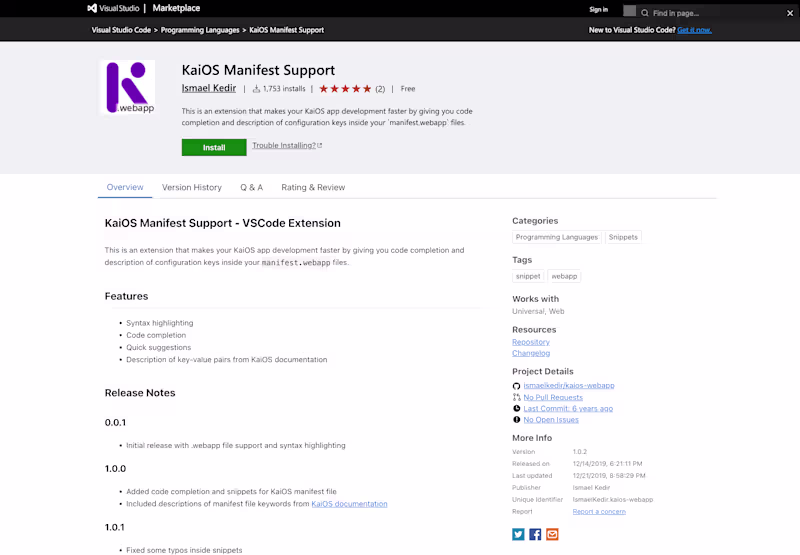Open ismaelkedir/kaios-webapp repository link
This screenshot has height=555, width=800.
[569, 386]
